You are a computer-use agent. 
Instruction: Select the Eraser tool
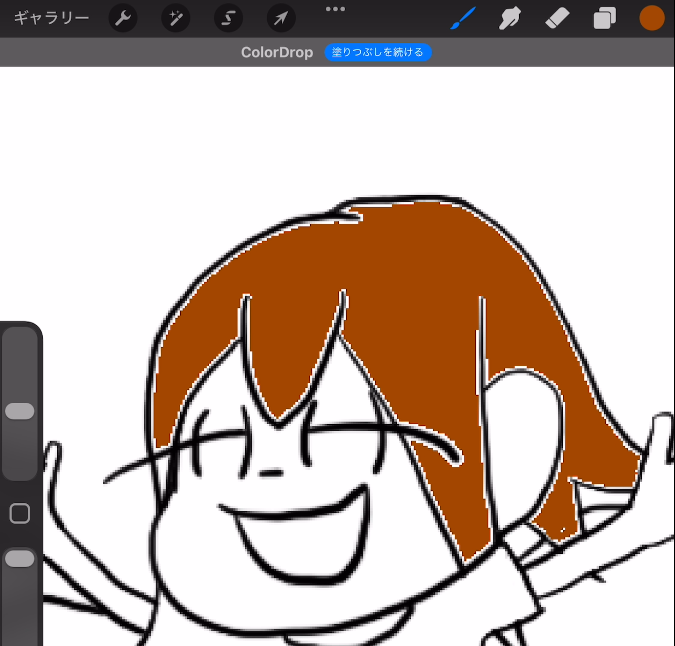557,18
